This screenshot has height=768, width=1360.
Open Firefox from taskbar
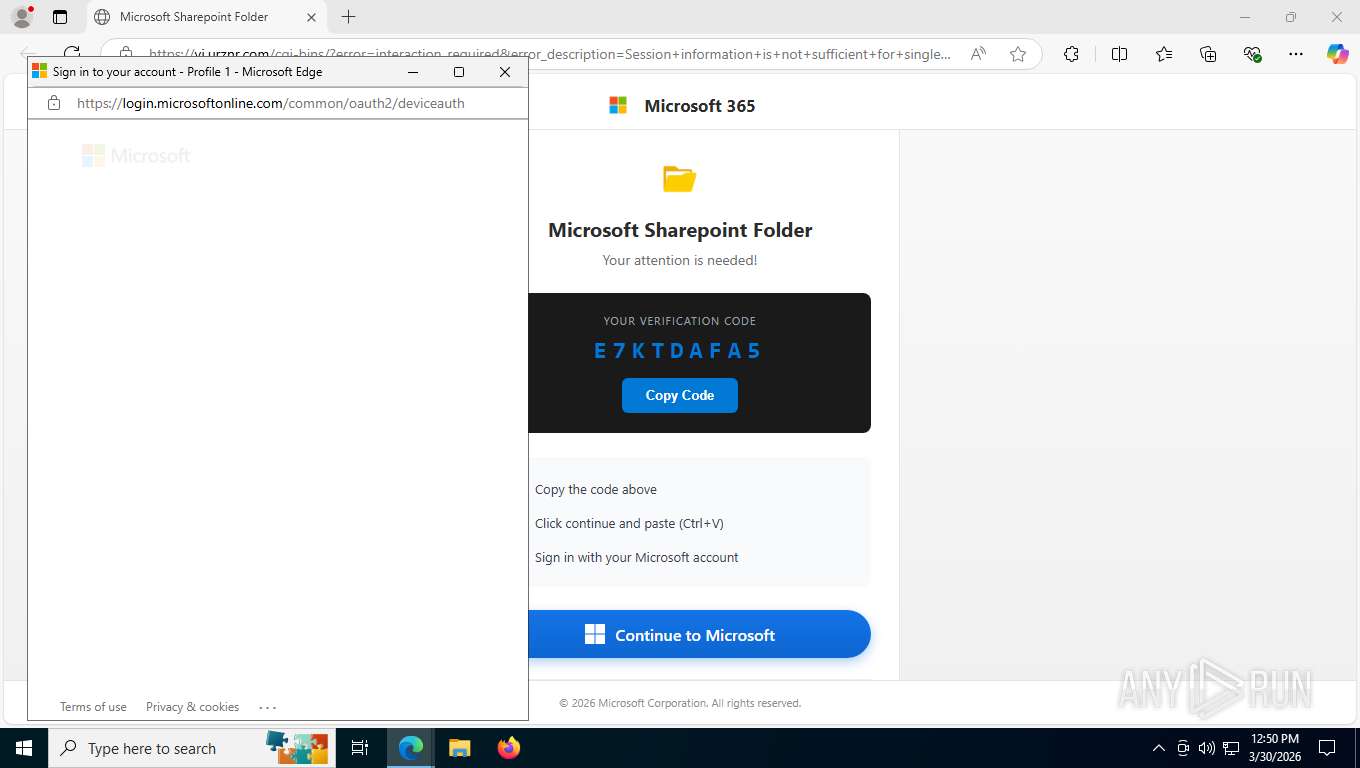coord(509,748)
